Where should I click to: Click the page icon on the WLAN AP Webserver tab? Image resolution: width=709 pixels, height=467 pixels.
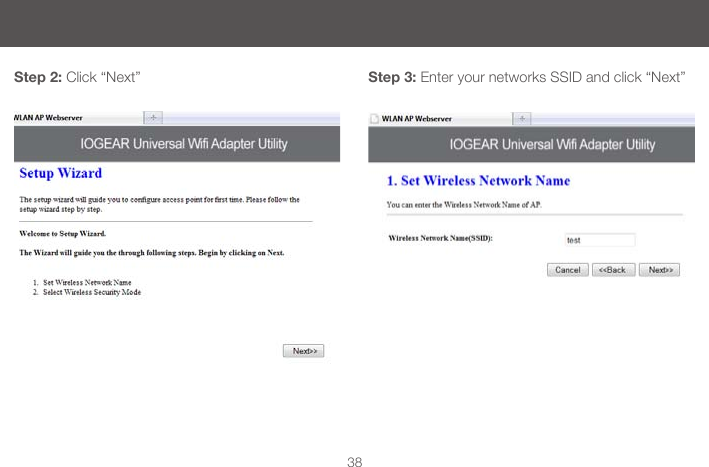[x=374, y=118]
